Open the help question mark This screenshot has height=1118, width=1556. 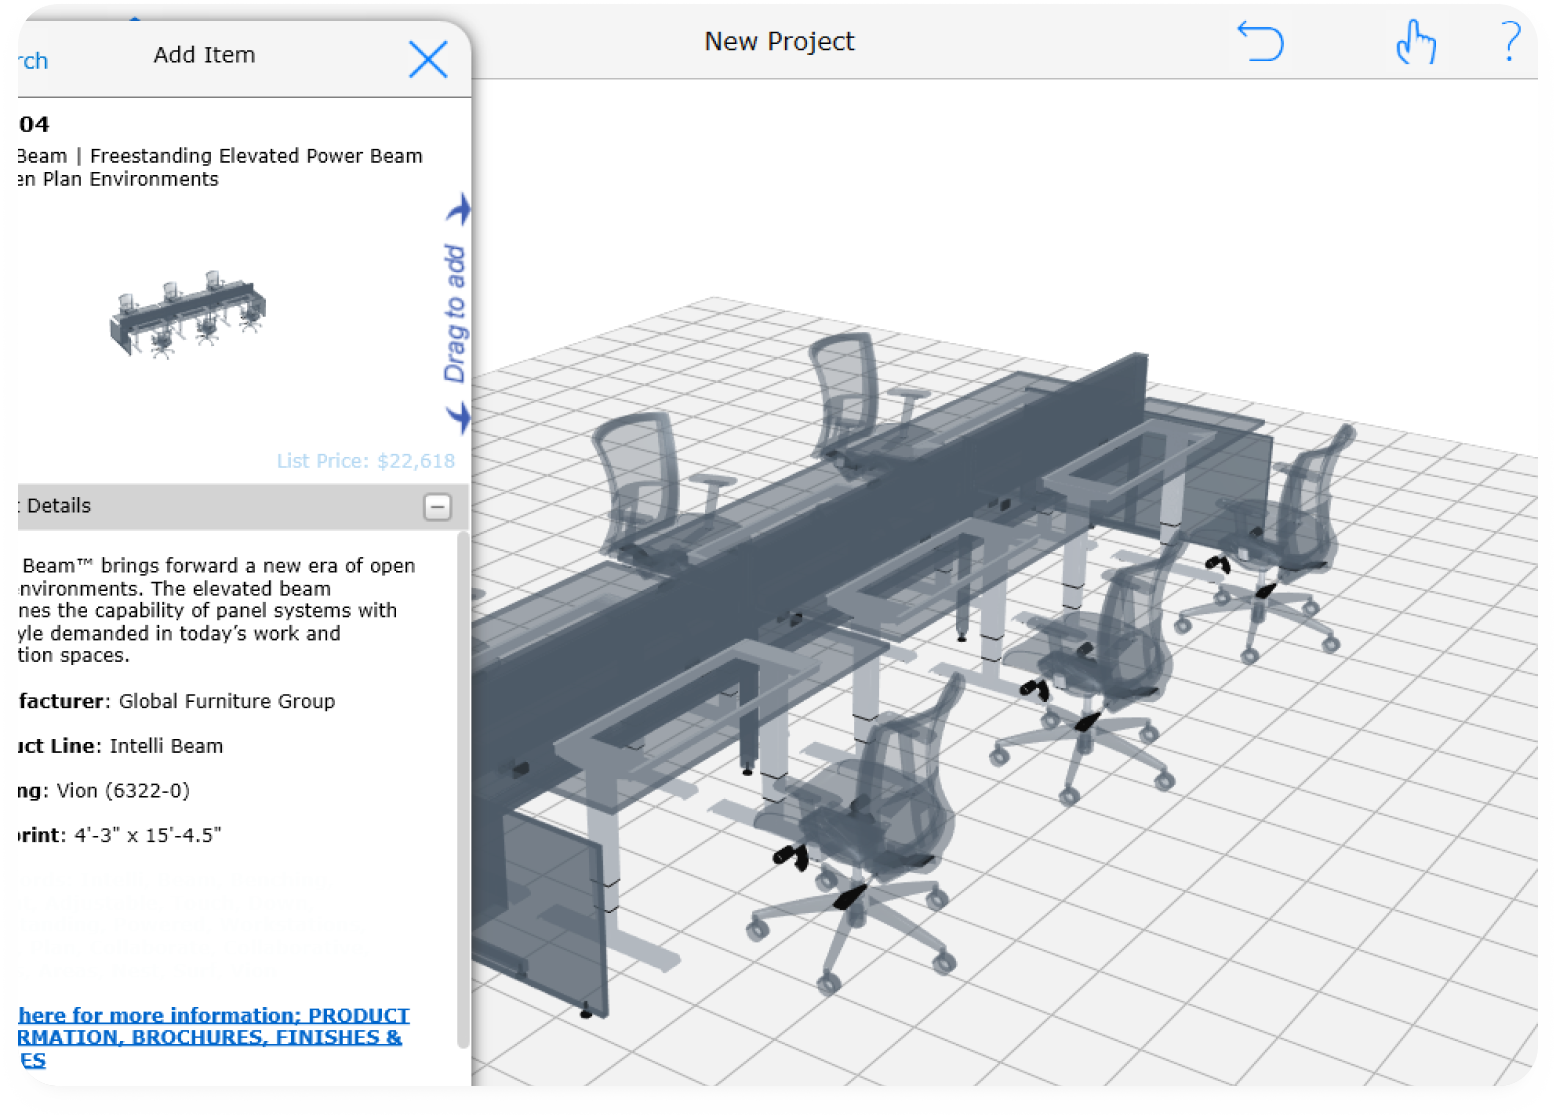tap(1511, 42)
